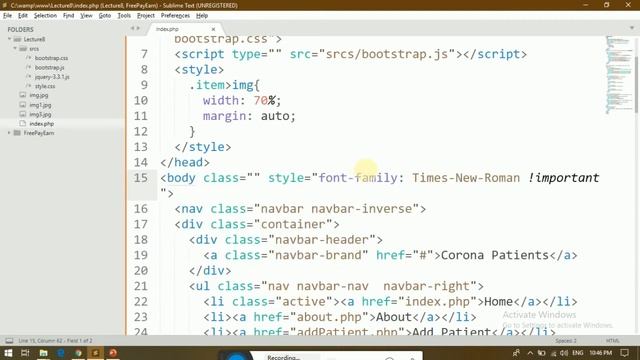This screenshot has width=640, height=360.
Task: Click "navbar-header" class value
Action: tap(322, 240)
